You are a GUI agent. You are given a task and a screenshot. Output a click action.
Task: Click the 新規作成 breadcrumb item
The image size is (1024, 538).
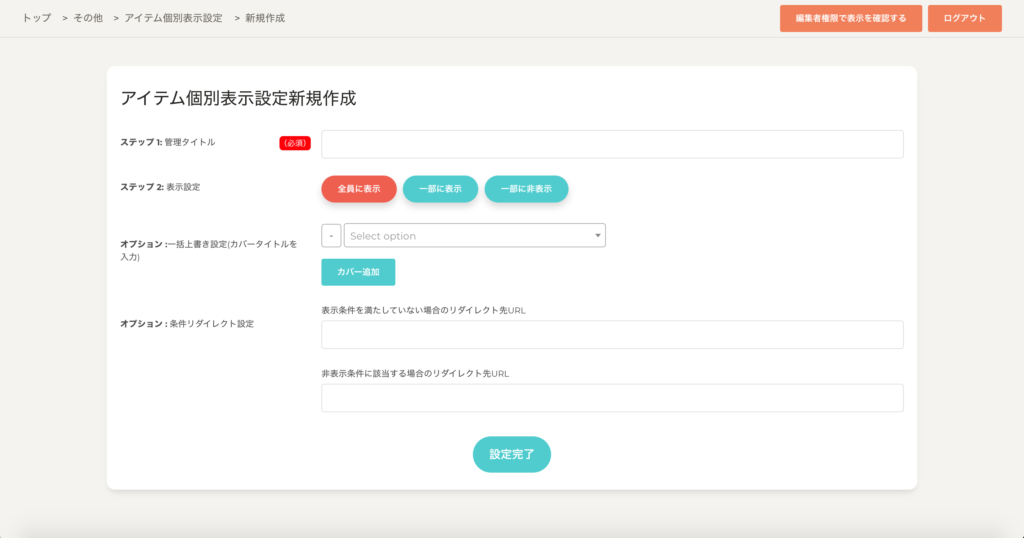tap(265, 18)
